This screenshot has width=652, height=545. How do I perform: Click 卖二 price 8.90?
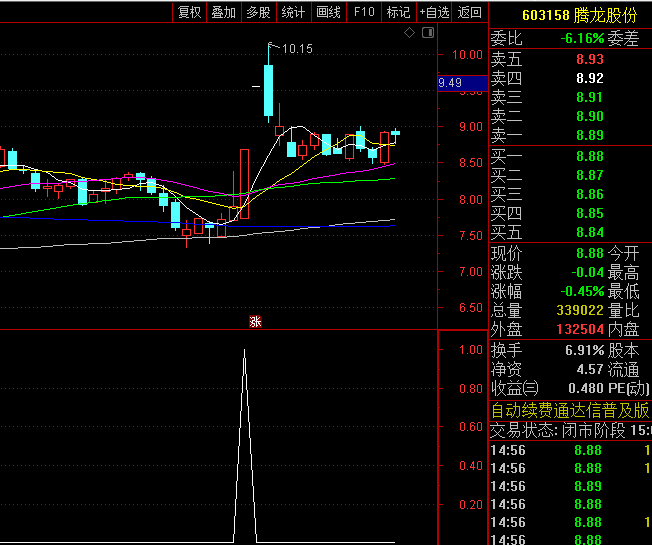coord(590,116)
